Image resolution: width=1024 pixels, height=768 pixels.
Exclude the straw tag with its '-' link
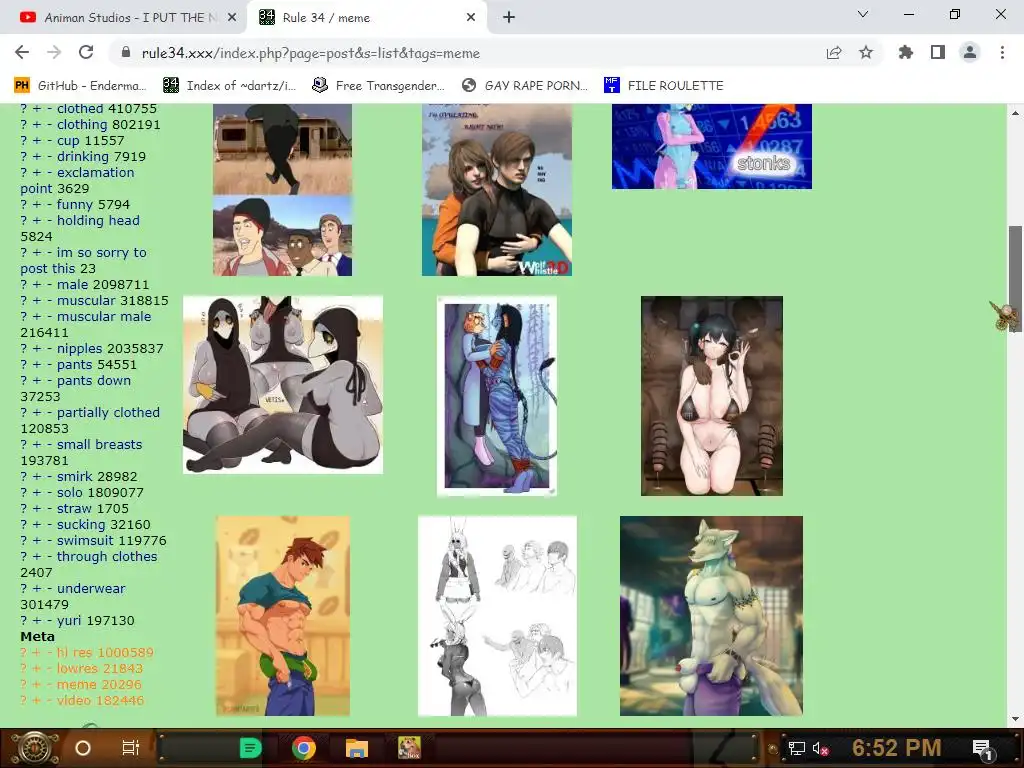click(49, 508)
